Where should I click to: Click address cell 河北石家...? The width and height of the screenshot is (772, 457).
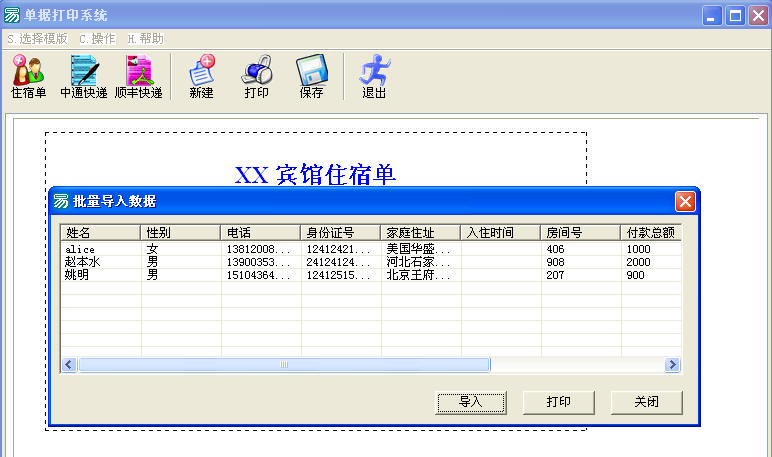[418, 262]
